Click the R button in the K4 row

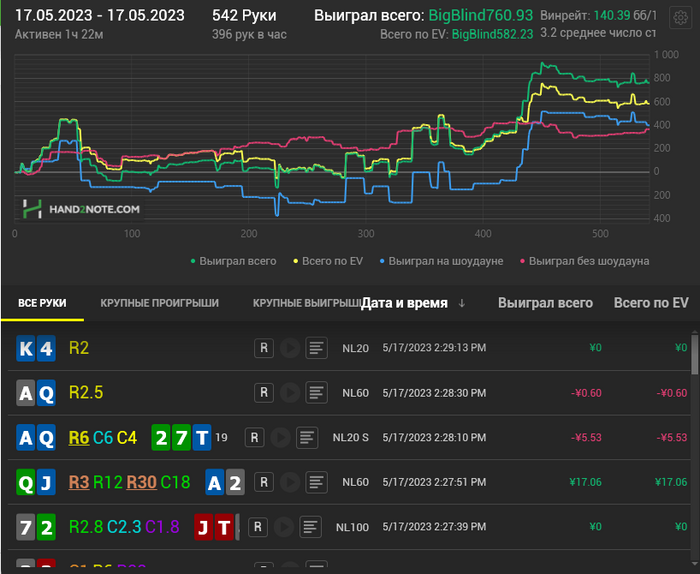[x=264, y=348]
